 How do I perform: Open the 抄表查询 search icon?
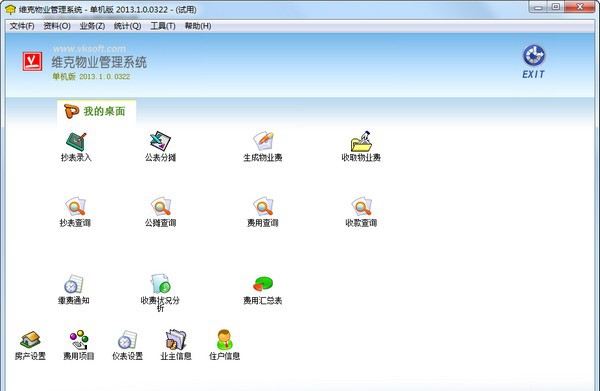[x=75, y=207]
